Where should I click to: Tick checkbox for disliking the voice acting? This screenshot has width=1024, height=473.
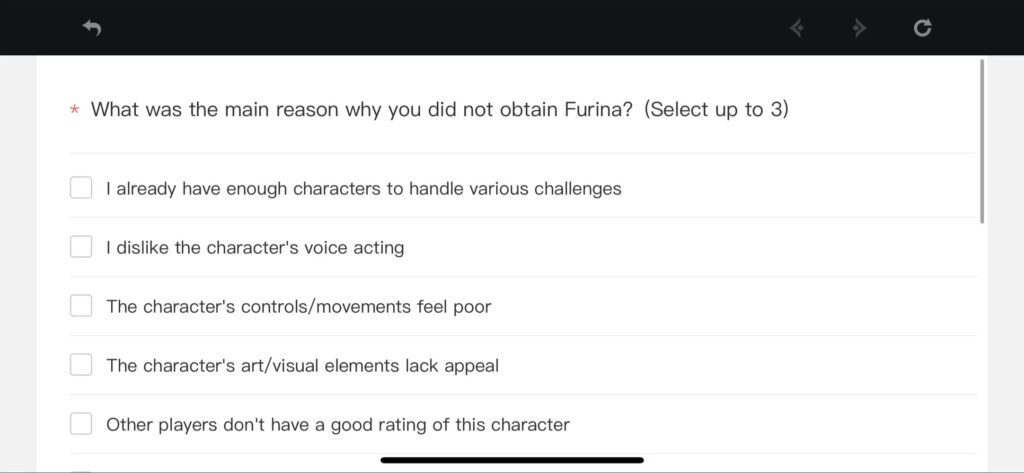point(81,247)
